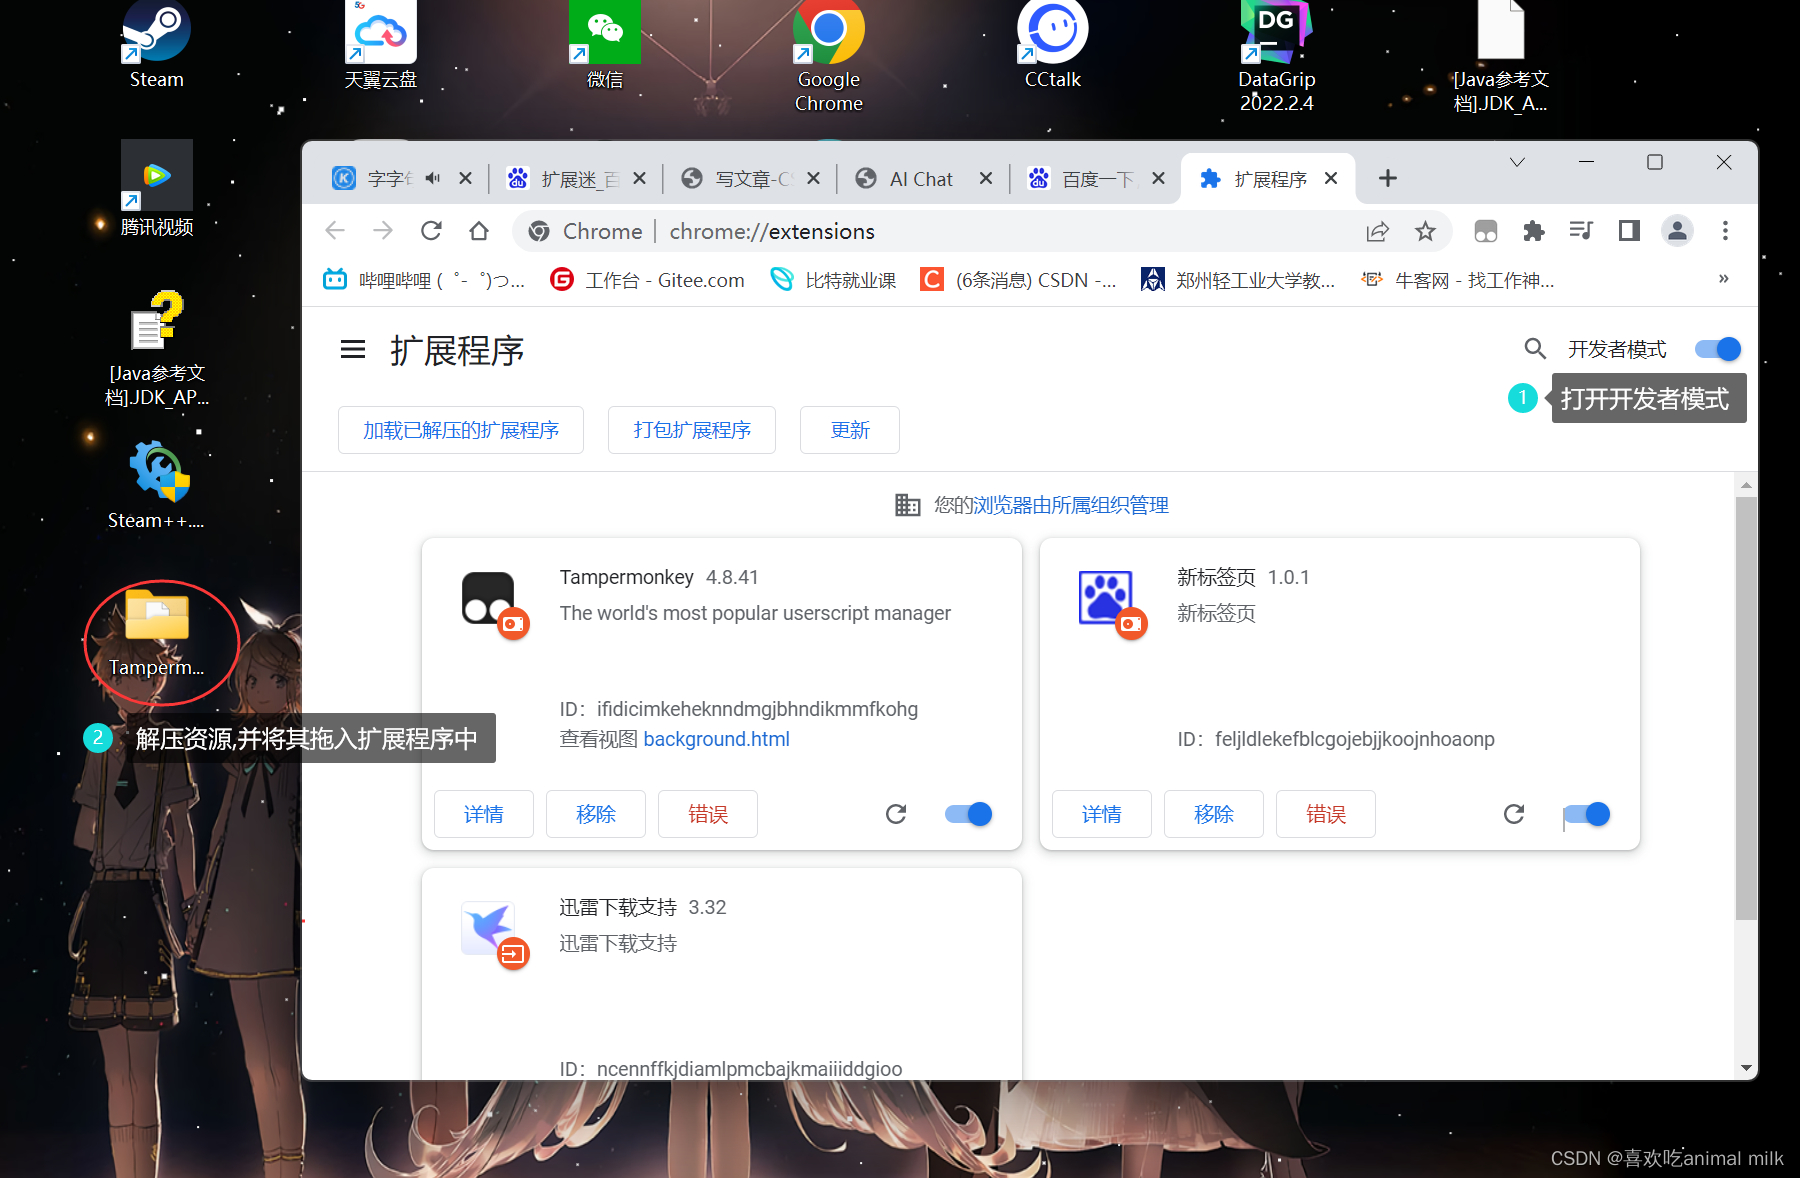Open a new tab with plus button
Screen dimensions: 1800x1178
(x=1388, y=178)
